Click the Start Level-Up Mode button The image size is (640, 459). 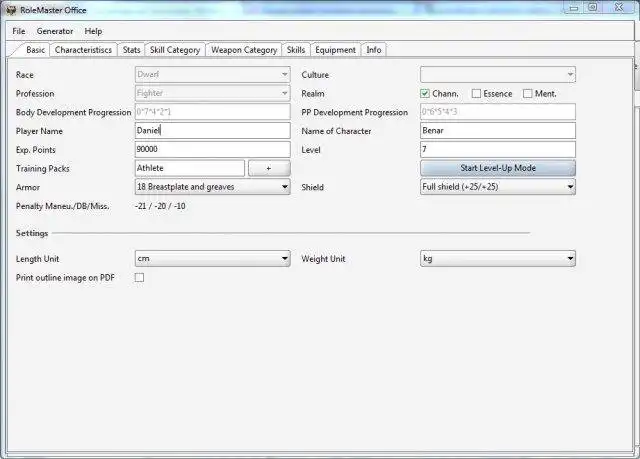click(x=498, y=168)
